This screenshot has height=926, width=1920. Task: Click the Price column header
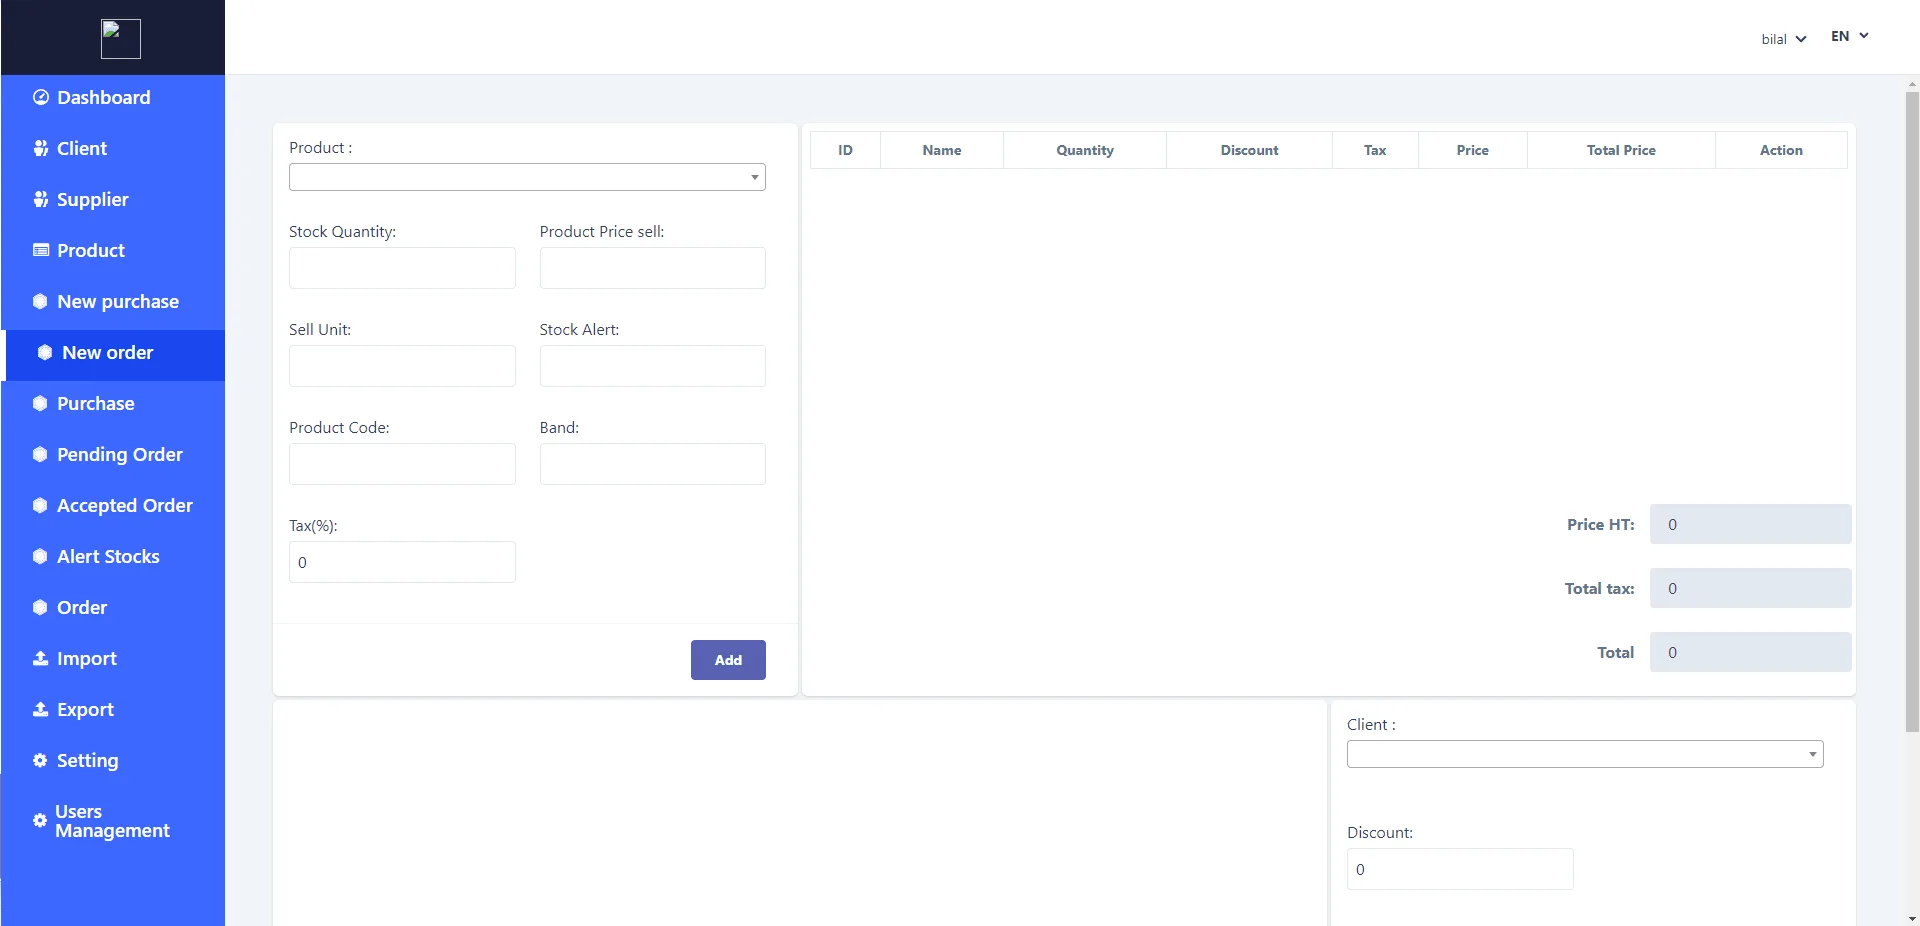click(x=1473, y=150)
